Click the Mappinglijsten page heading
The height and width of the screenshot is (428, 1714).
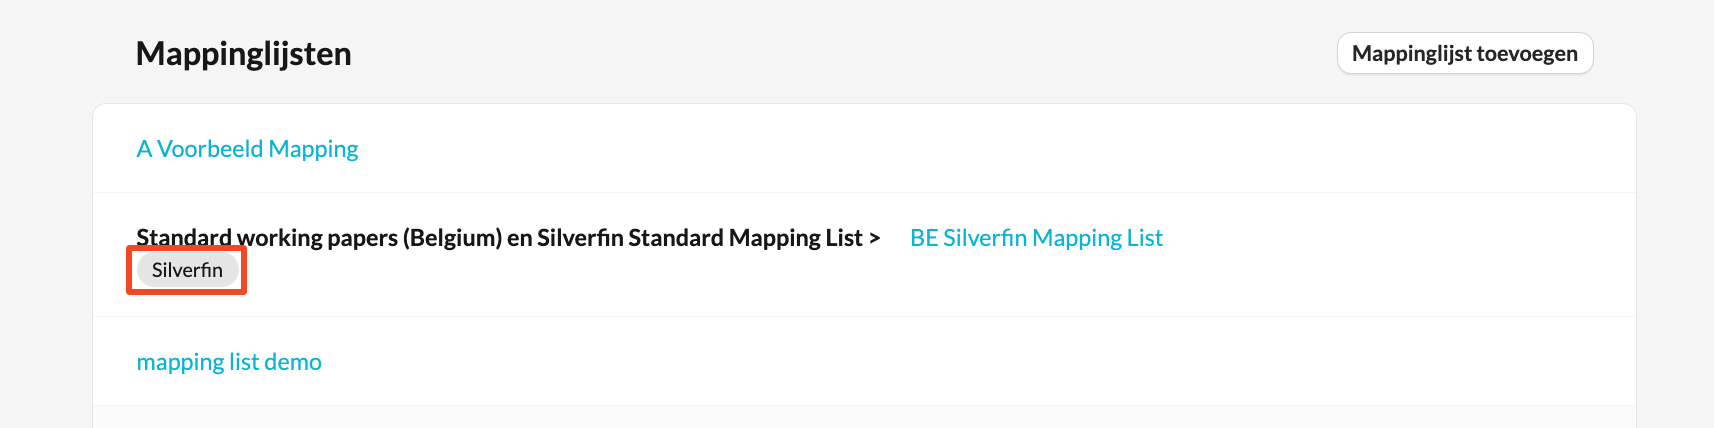(243, 54)
